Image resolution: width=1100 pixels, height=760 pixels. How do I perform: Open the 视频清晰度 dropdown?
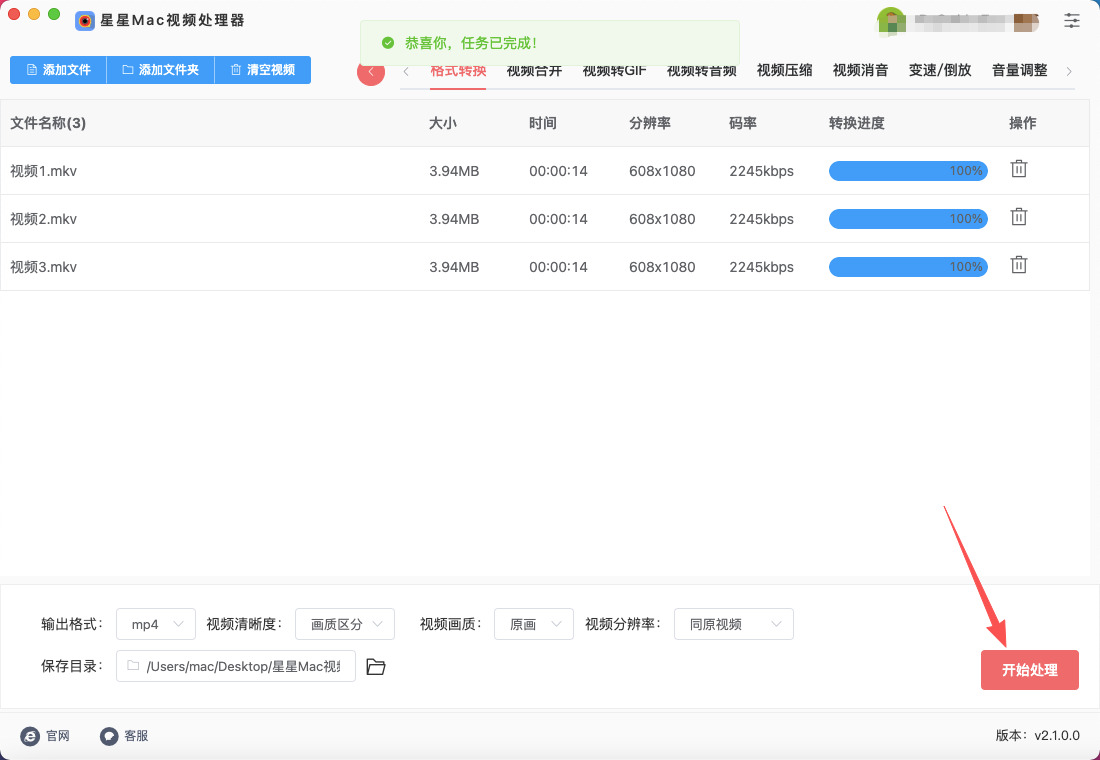(x=345, y=624)
